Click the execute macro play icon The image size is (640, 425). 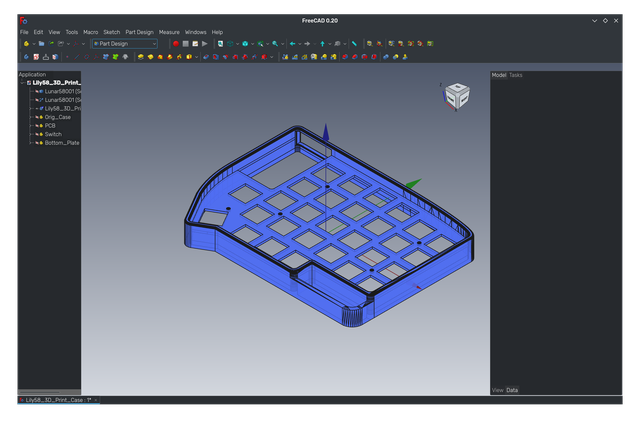click(204, 44)
